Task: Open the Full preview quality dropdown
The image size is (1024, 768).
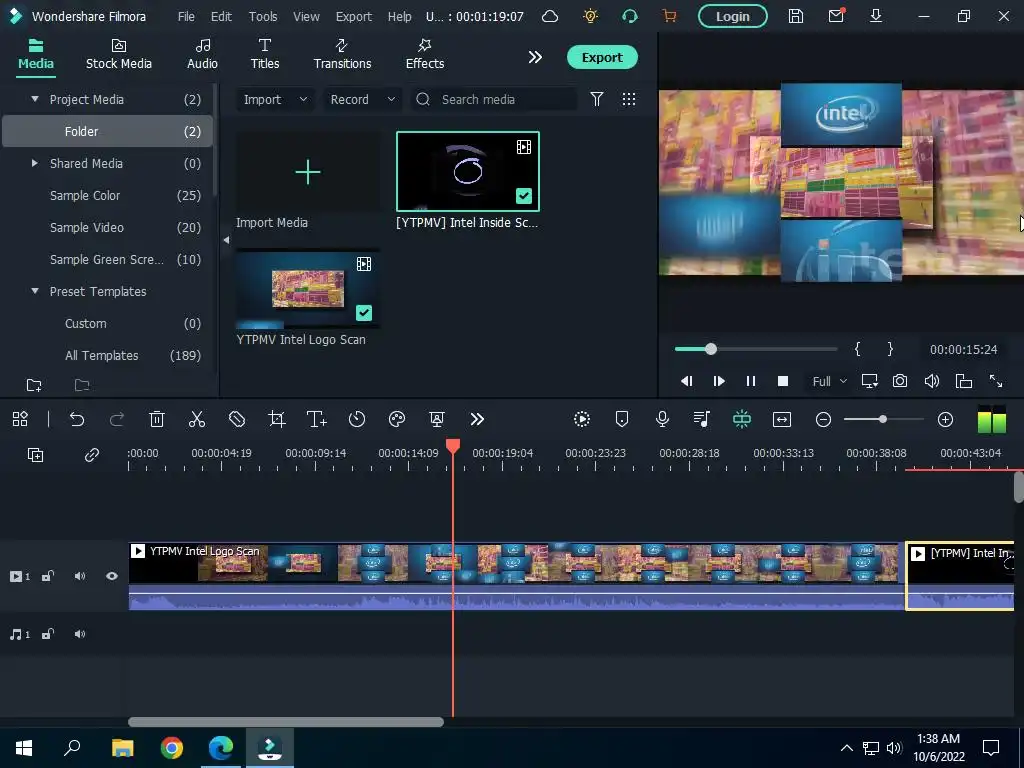Action: [x=829, y=381]
